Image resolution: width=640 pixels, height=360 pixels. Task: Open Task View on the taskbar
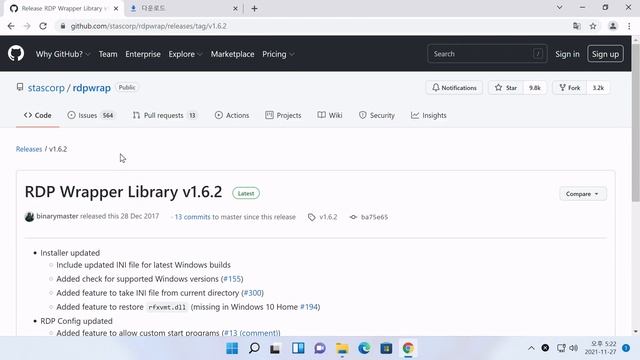pos(275,348)
